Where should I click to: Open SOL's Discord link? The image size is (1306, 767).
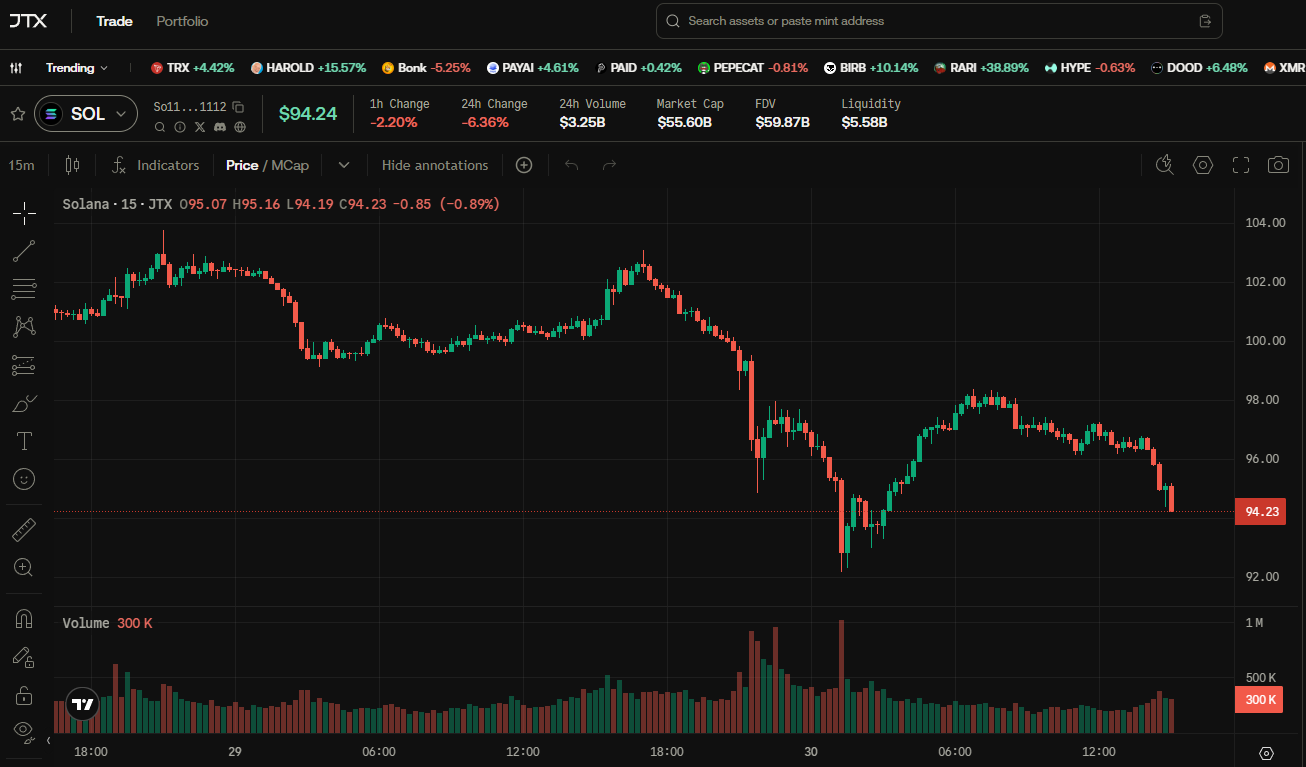(219, 127)
